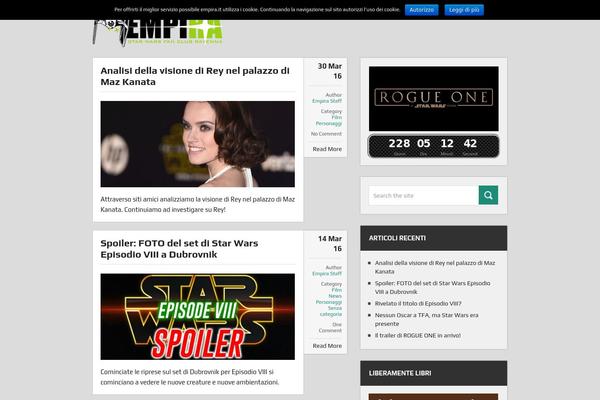Screen dimensions: 600x400
Task: Click Read More for the 14 Mar post
Action: pos(327,346)
